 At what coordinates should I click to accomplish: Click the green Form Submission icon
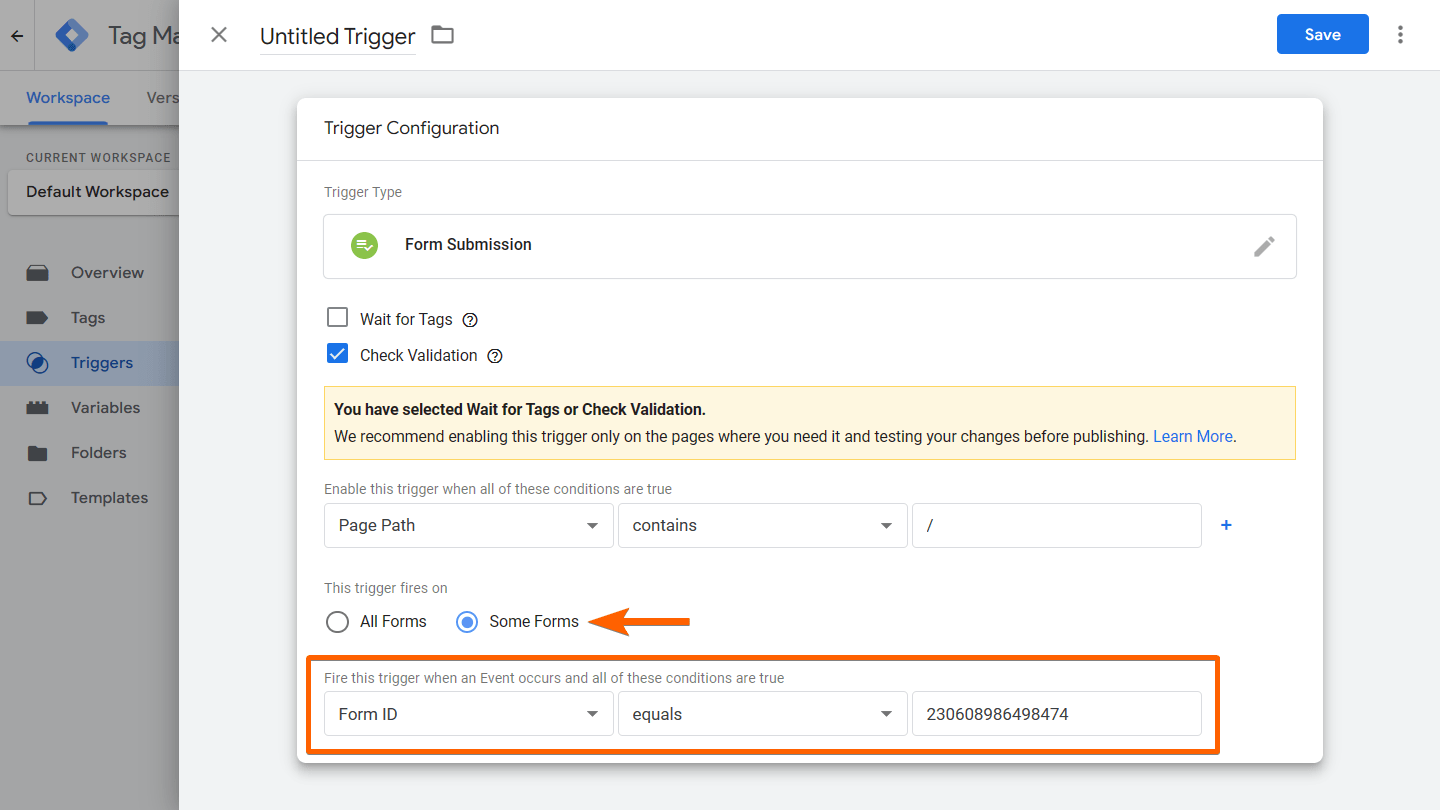(x=364, y=245)
